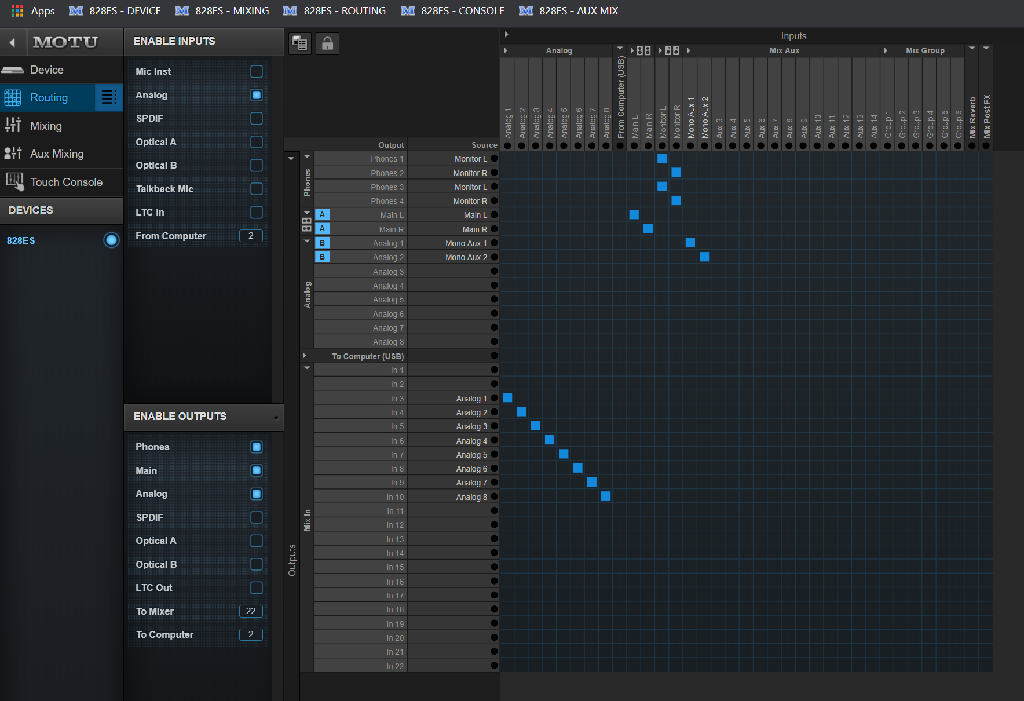Click the 828ES device name

tap(21, 240)
